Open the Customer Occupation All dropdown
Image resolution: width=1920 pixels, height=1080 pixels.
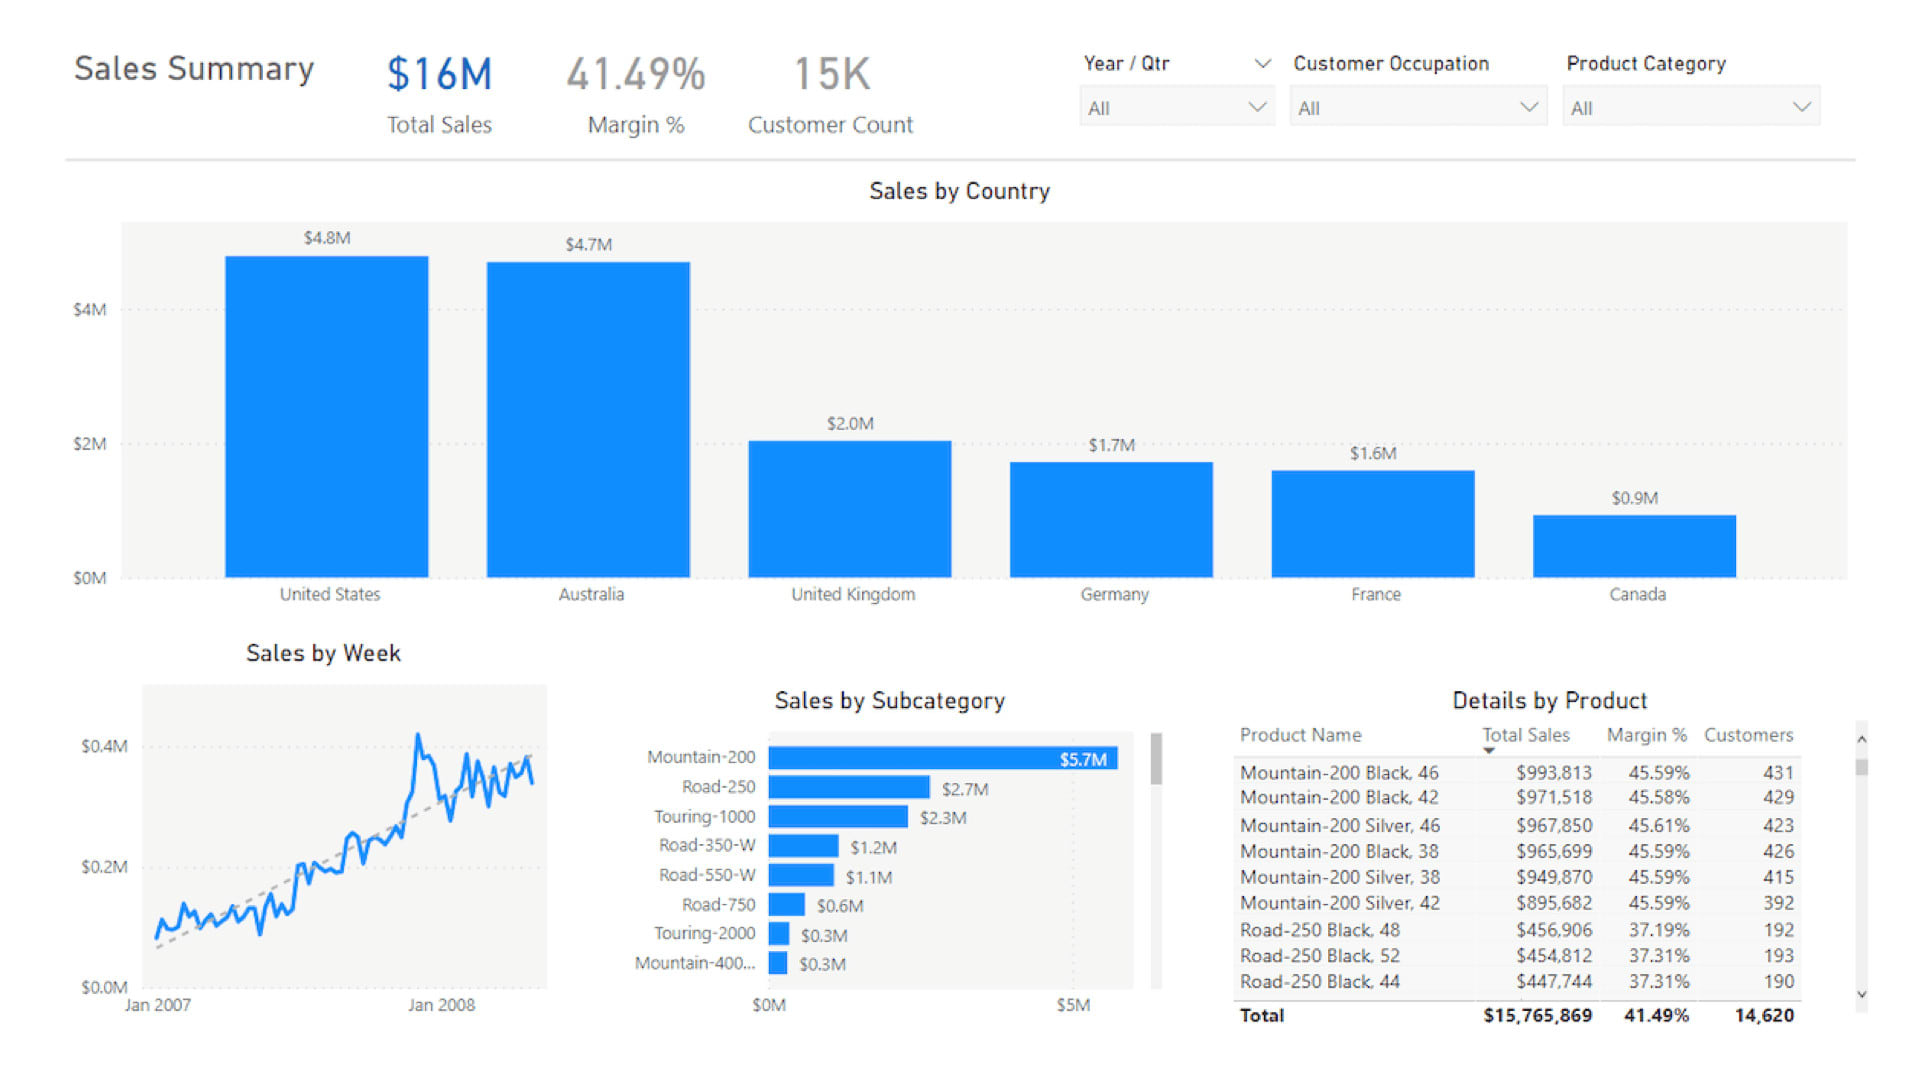tap(1417, 107)
